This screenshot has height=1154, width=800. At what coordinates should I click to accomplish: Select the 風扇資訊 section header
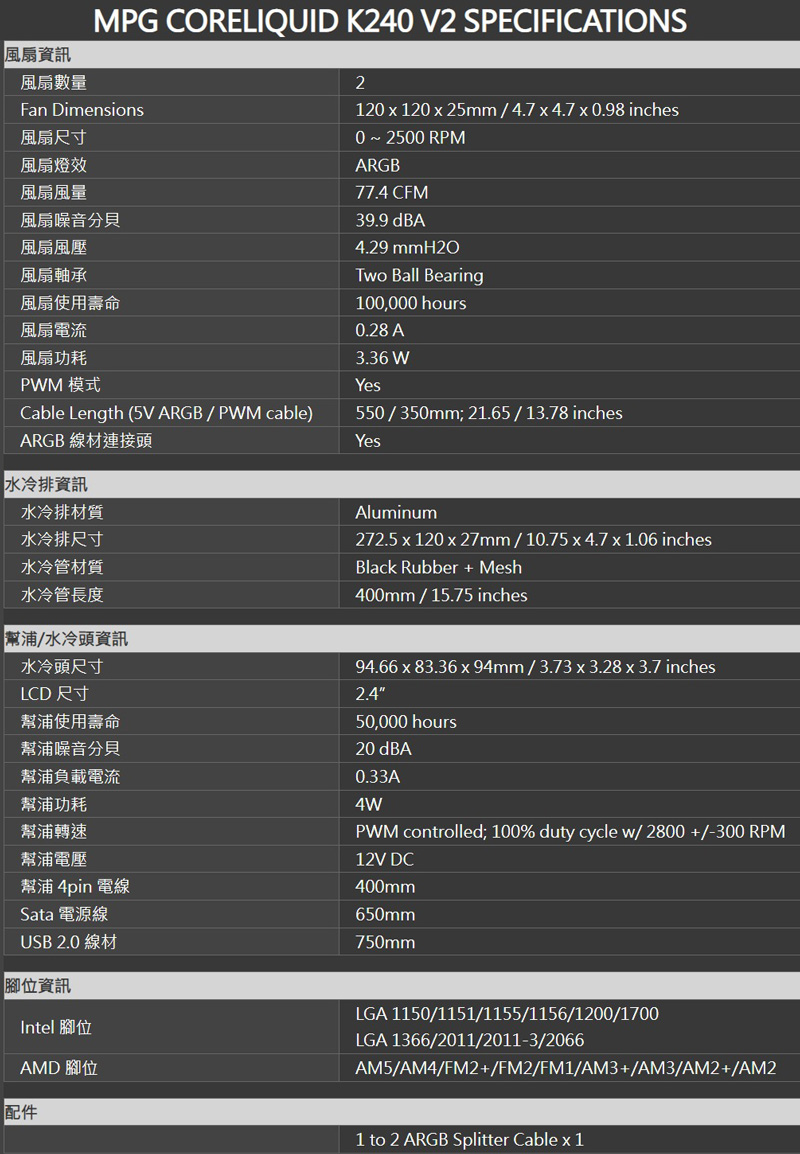point(38,54)
